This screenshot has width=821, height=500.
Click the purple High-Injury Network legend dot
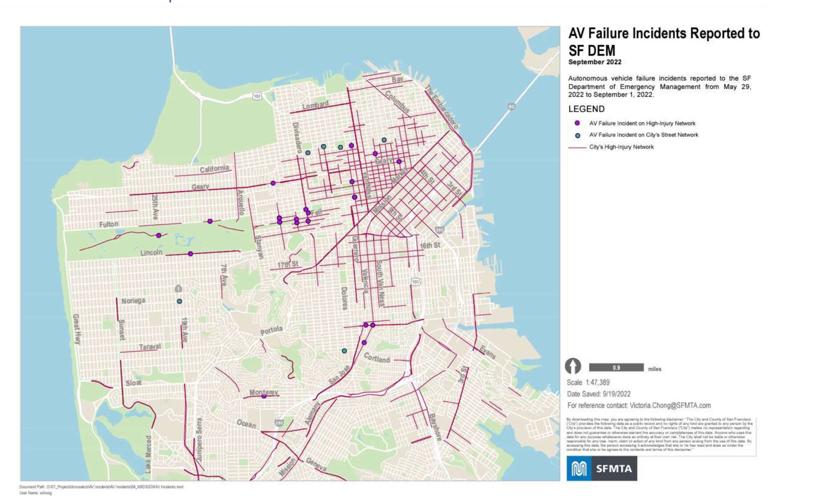[577, 121]
